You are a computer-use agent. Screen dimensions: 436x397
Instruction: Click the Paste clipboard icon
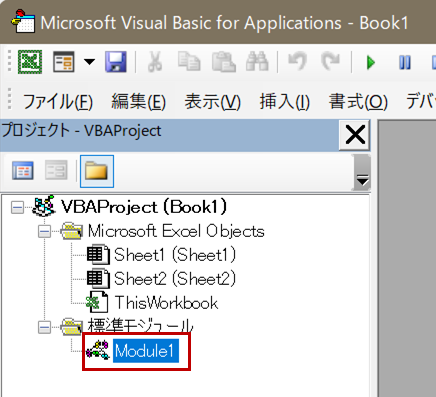click(224, 62)
